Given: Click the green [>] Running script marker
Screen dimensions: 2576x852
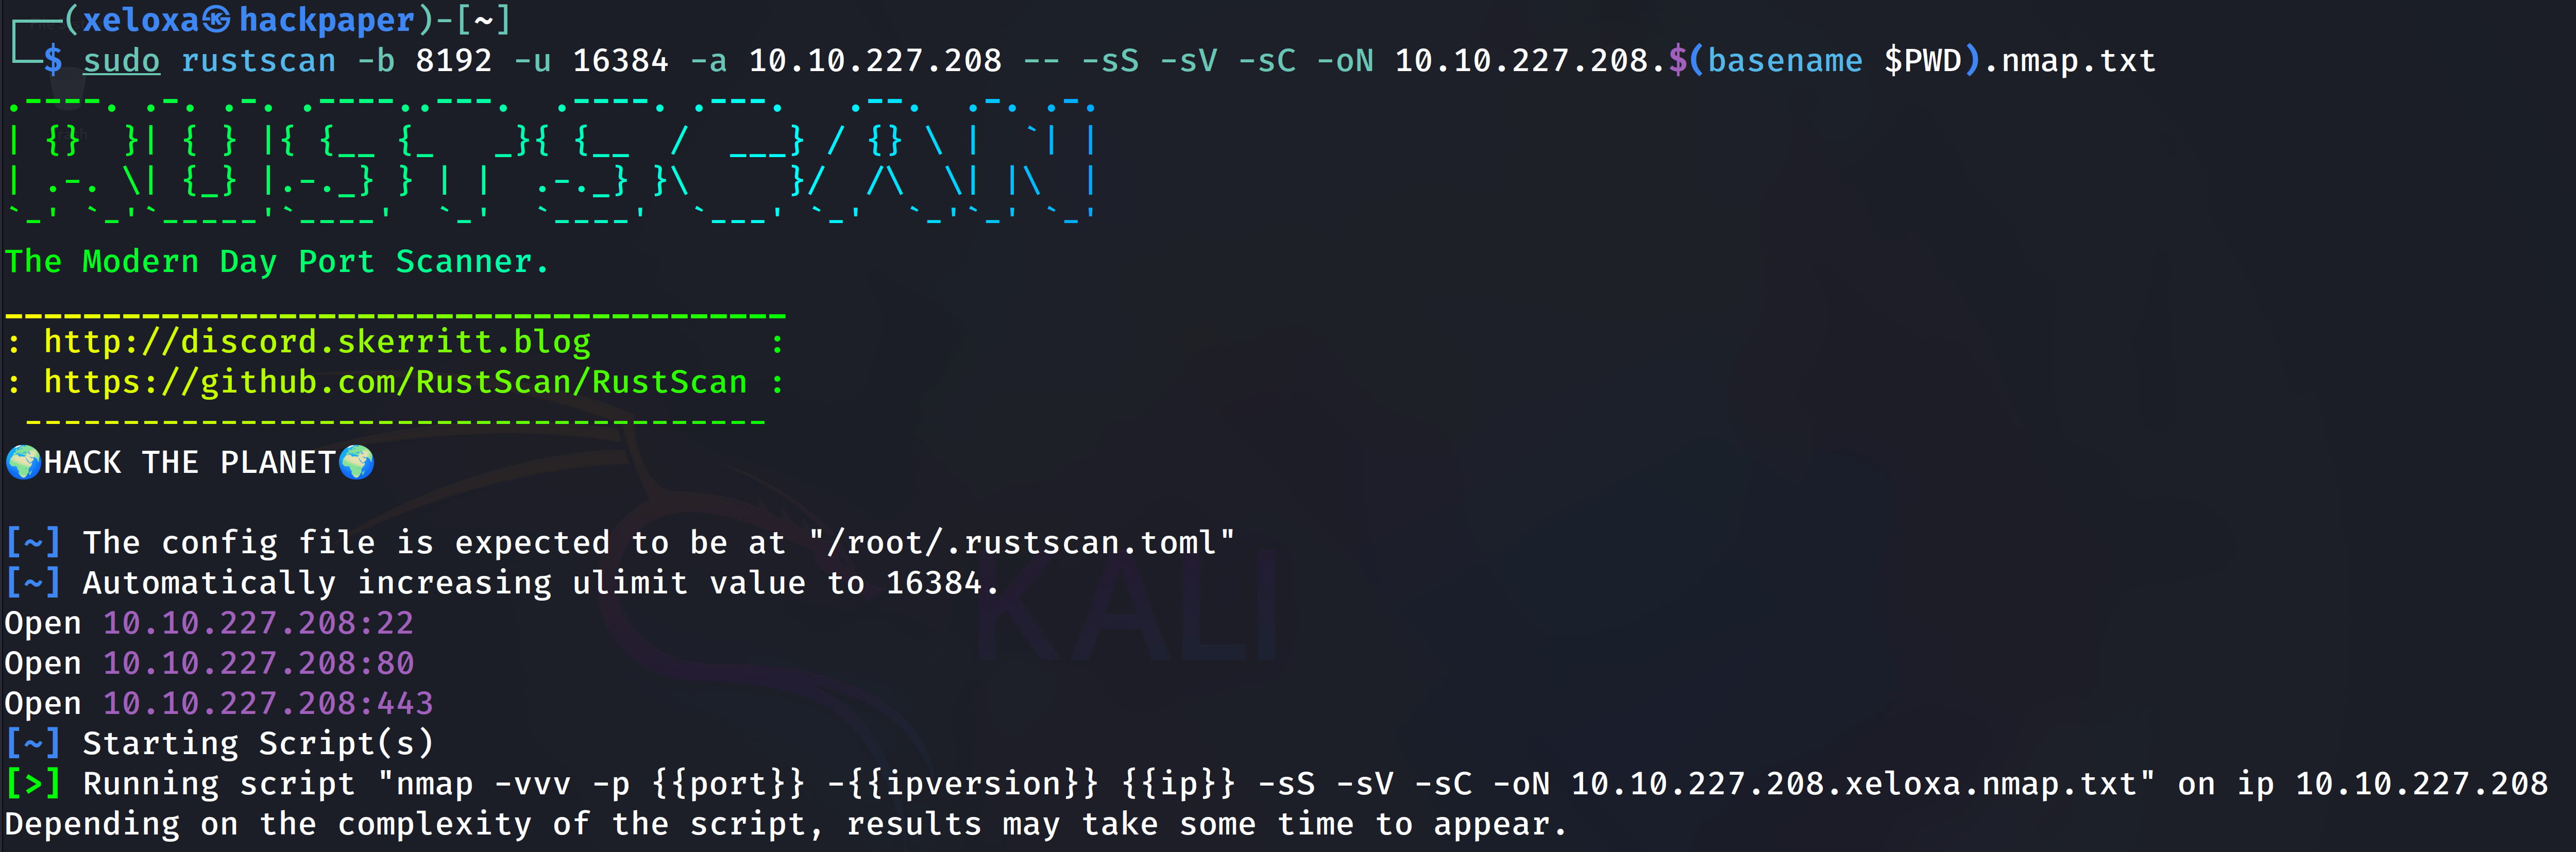Looking at the screenshot, I should [33, 783].
